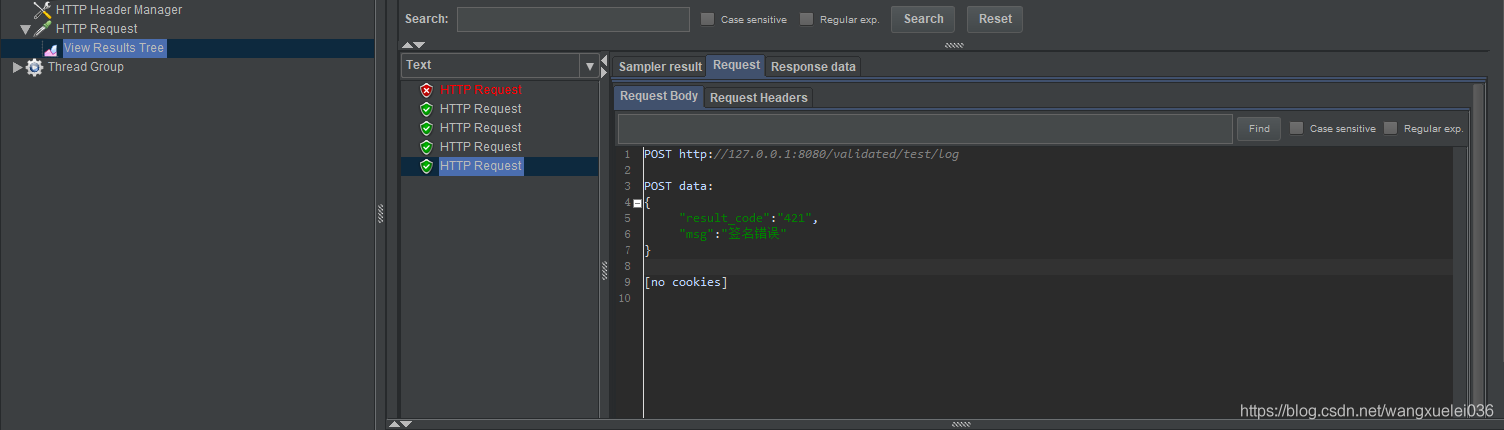
Task: Switch to the Sampler result tab
Action: coord(660,67)
